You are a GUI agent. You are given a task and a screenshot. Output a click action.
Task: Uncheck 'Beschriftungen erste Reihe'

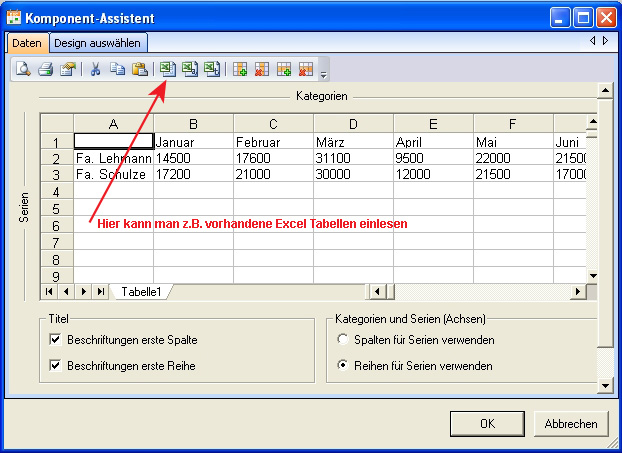tap(55, 366)
